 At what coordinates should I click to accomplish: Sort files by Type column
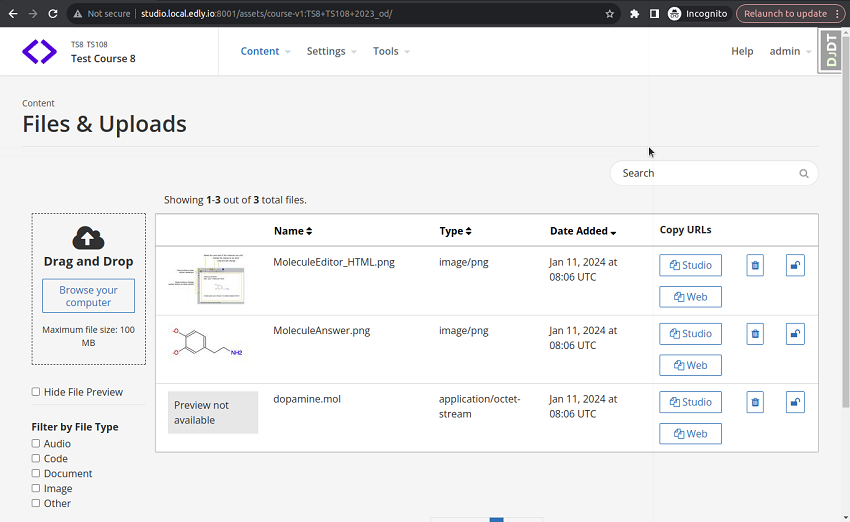455,231
